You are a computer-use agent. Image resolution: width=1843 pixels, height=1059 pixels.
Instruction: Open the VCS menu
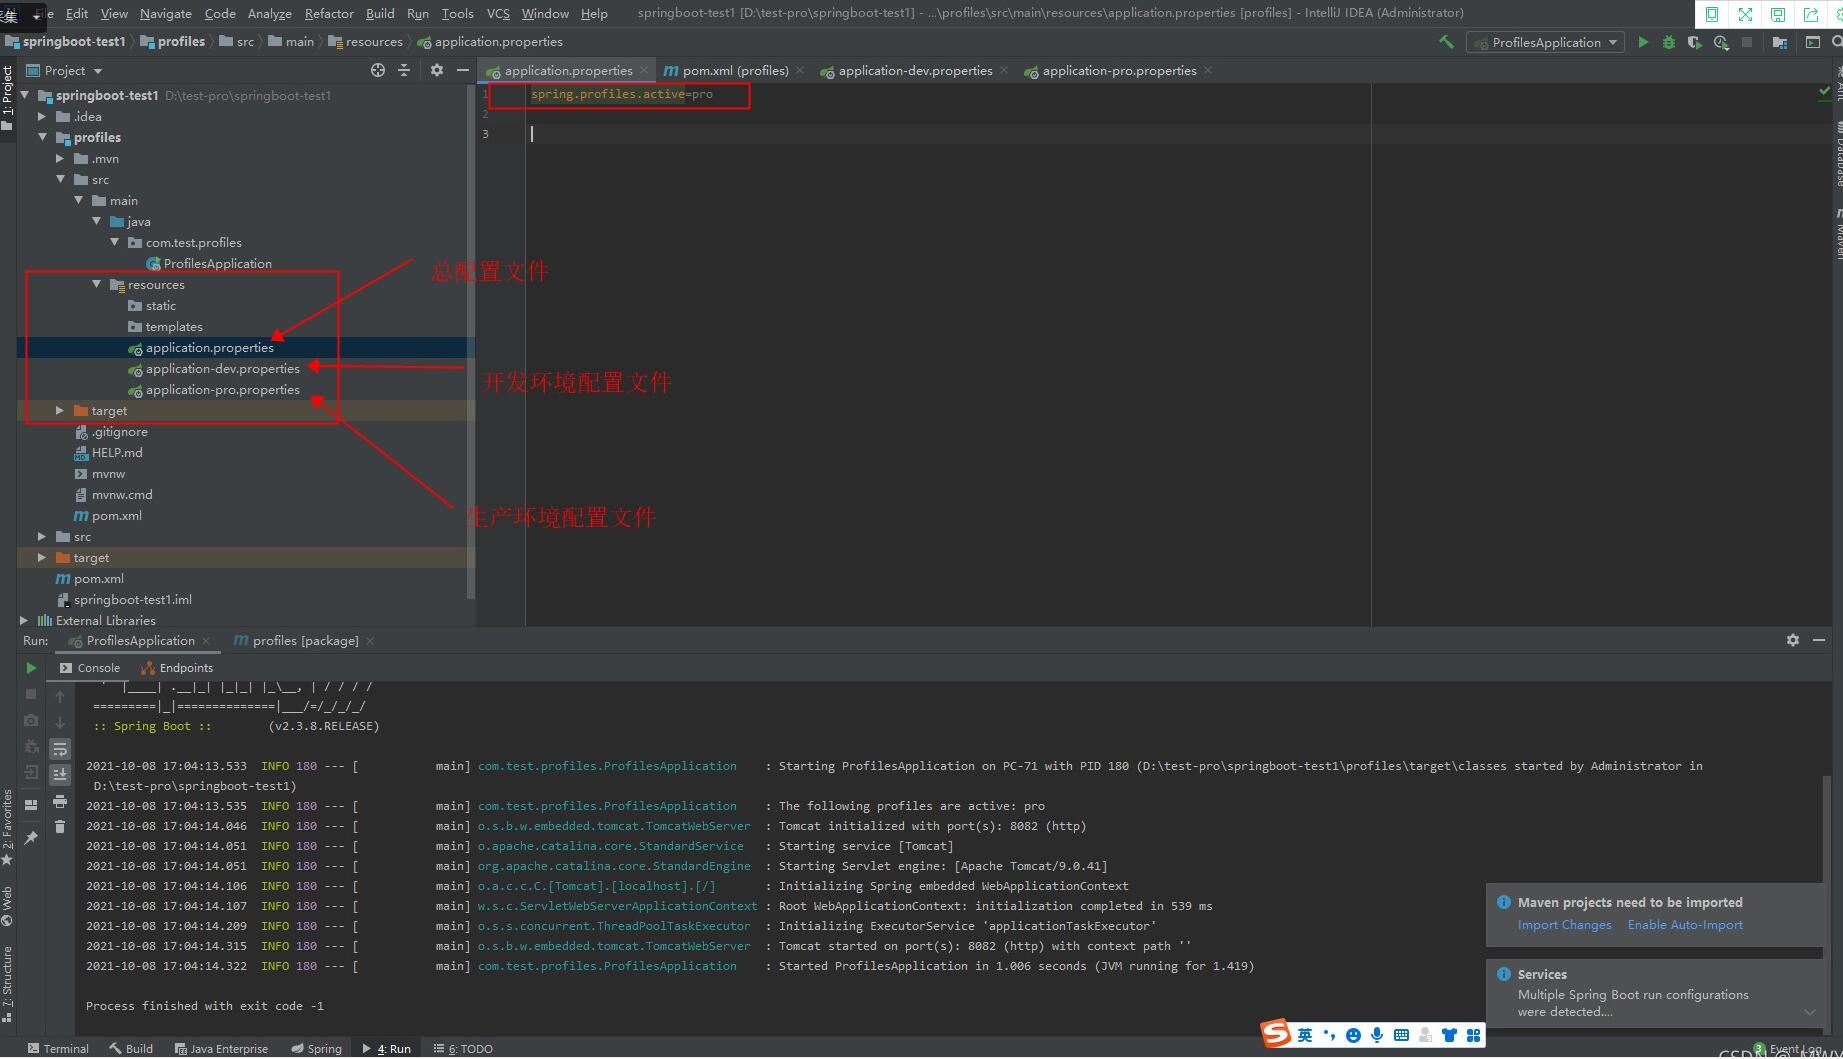pyautogui.click(x=498, y=13)
